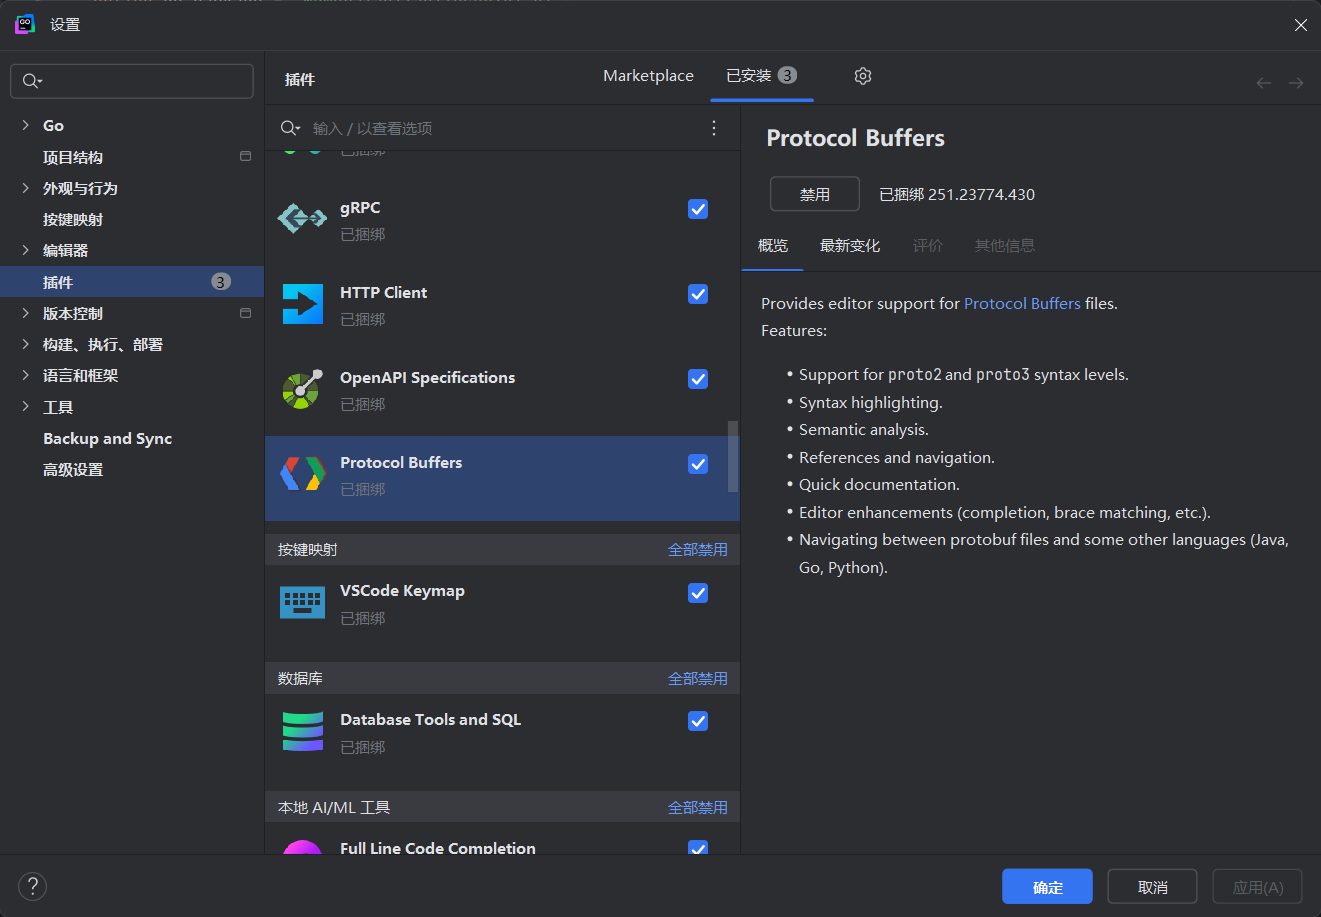
Task: Click the 应用(A) button
Action: pos(1258,887)
